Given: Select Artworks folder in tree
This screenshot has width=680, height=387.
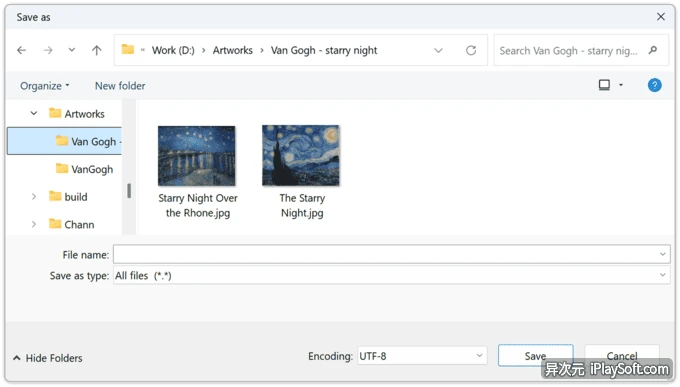Looking at the screenshot, I should coord(77,114).
